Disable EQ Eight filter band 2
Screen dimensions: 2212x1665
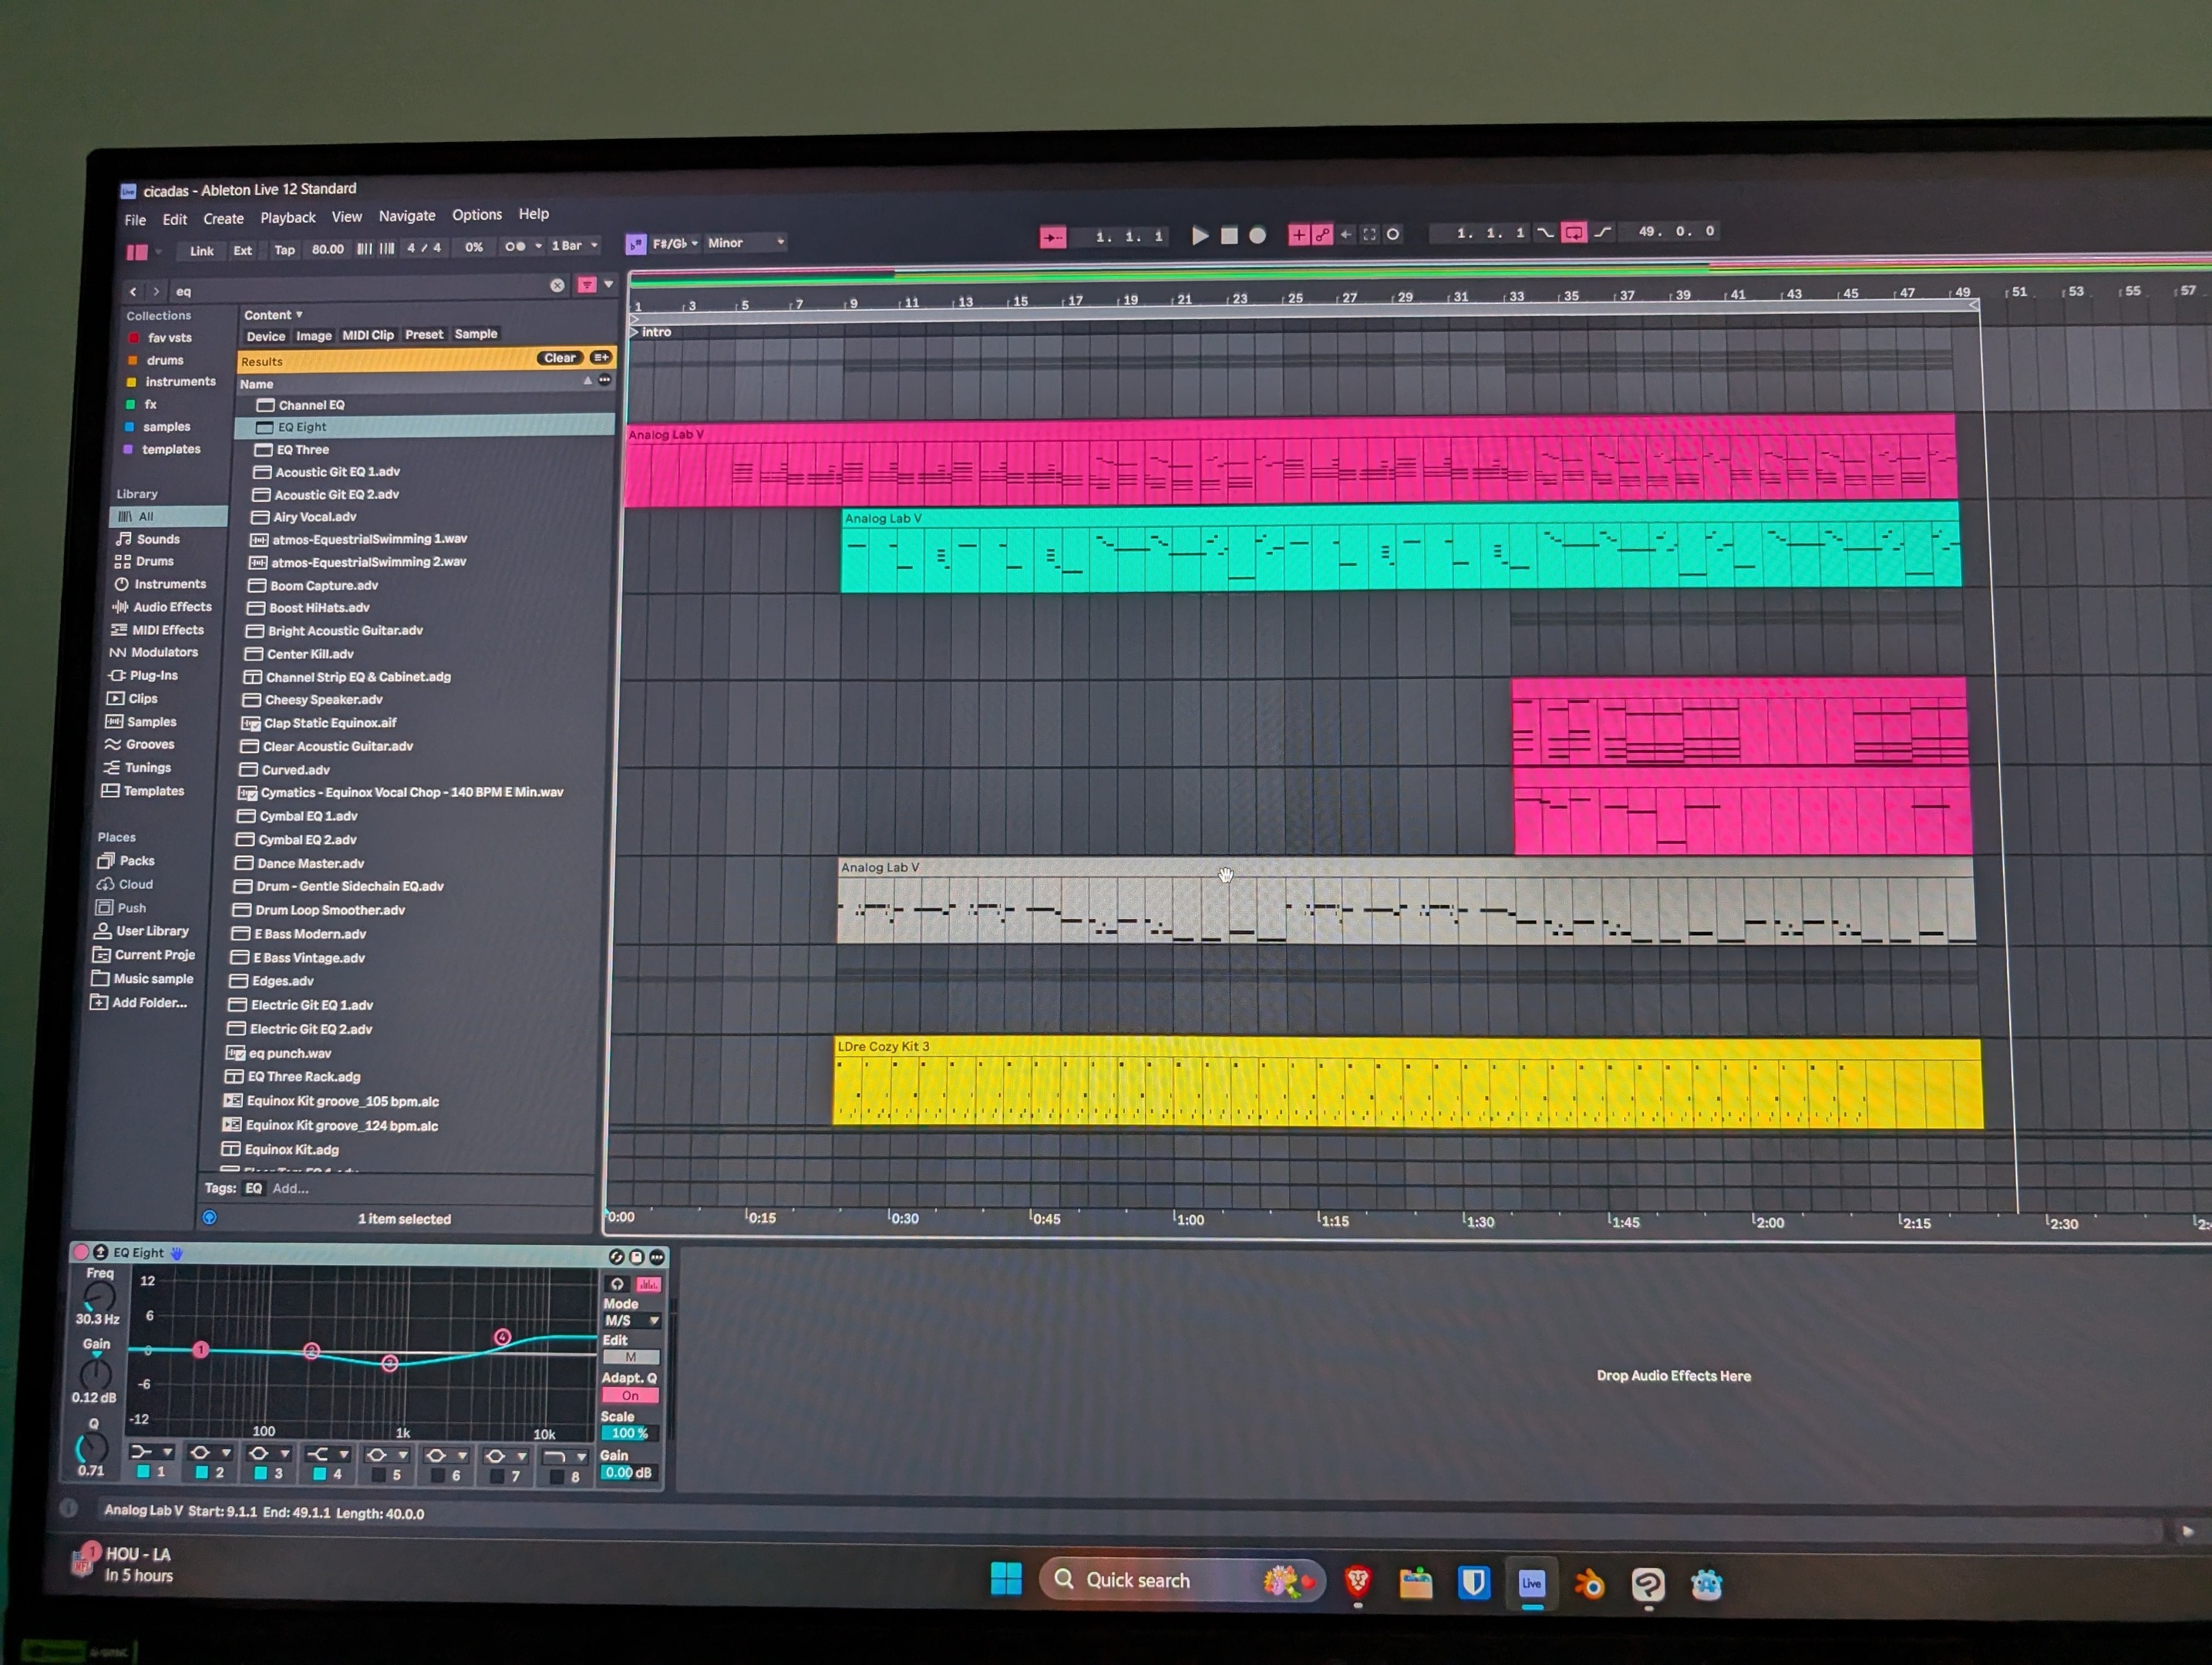pos(201,1473)
